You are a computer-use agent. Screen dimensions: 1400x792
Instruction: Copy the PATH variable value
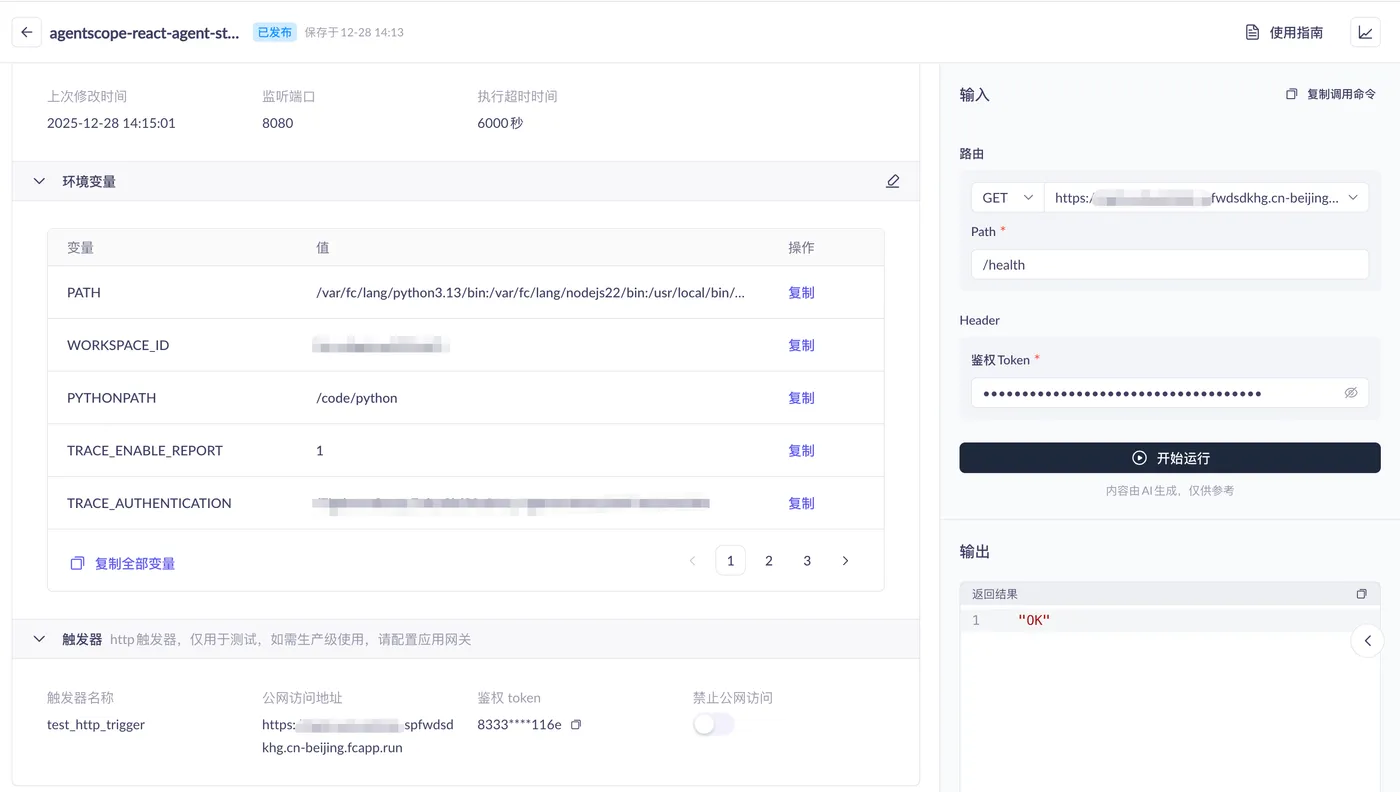[x=801, y=293]
